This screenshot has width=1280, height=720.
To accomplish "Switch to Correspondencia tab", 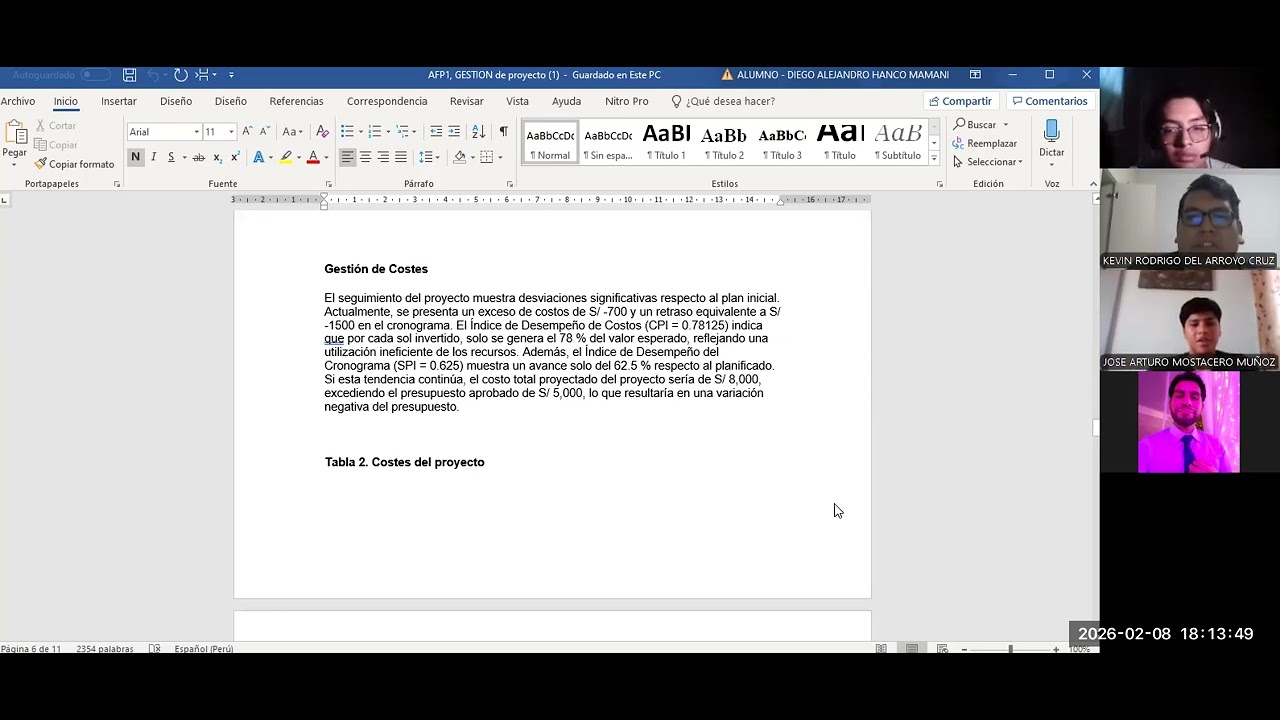I will pyautogui.click(x=387, y=101).
